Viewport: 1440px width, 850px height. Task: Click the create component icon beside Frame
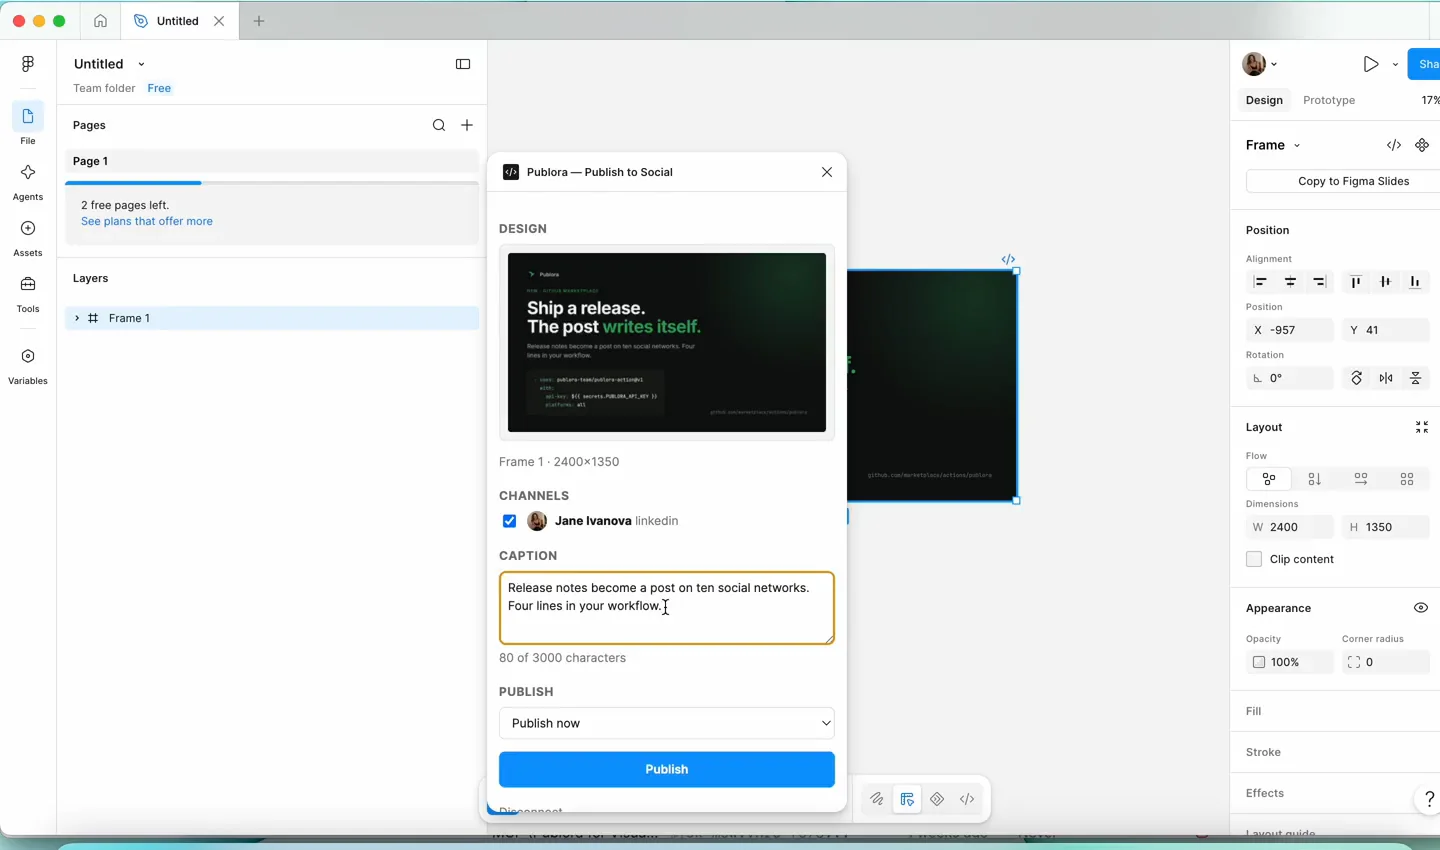click(x=1422, y=145)
